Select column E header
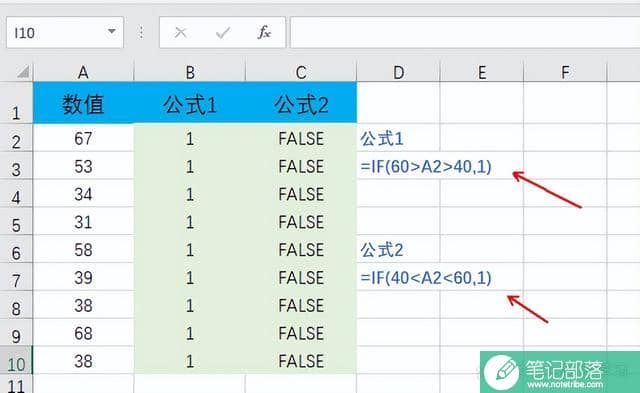 (482, 72)
